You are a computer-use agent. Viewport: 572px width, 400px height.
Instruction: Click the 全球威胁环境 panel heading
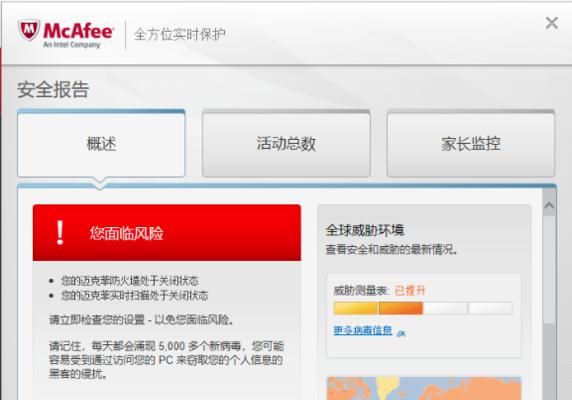pyautogui.click(x=365, y=230)
